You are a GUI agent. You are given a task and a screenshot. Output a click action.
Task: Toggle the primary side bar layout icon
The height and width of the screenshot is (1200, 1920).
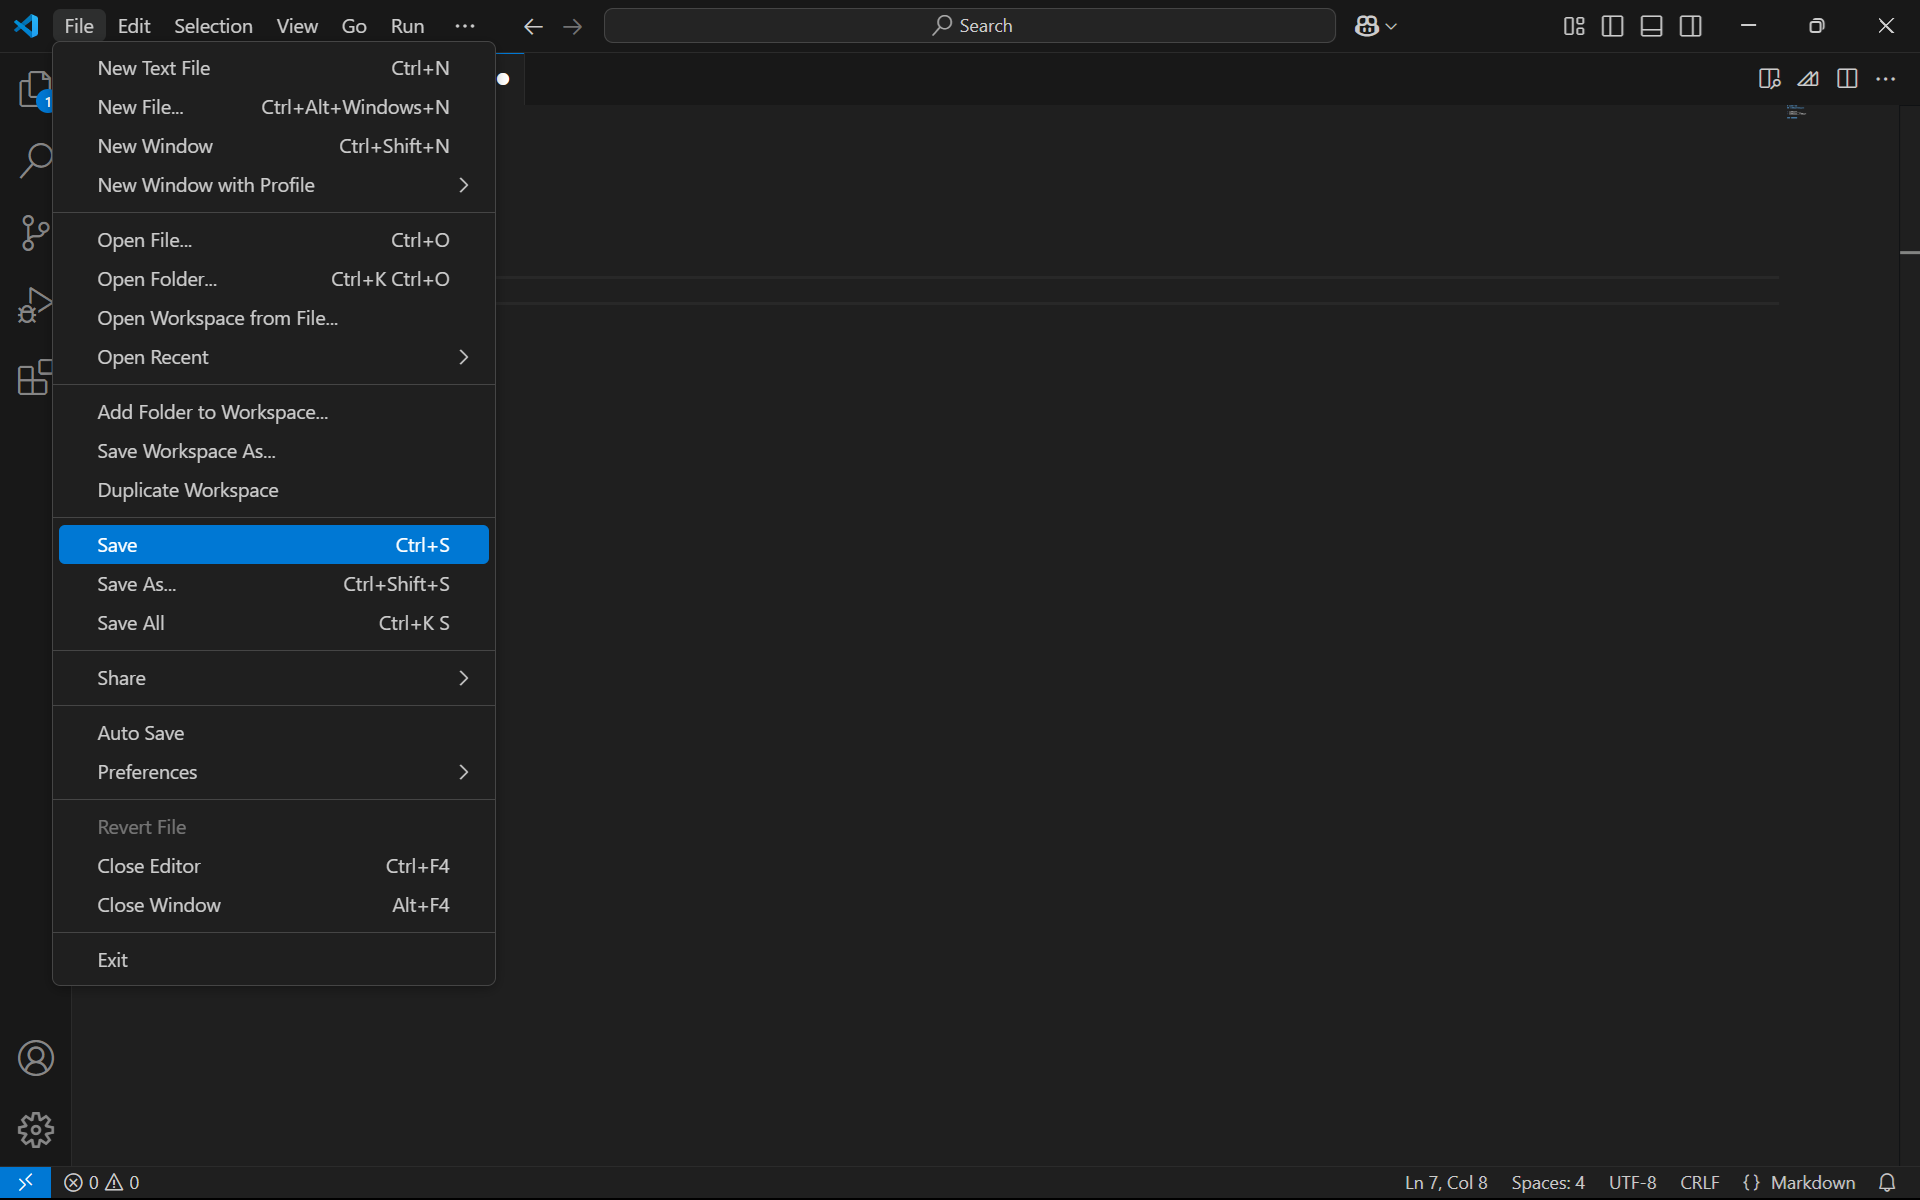click(1612, 26)
